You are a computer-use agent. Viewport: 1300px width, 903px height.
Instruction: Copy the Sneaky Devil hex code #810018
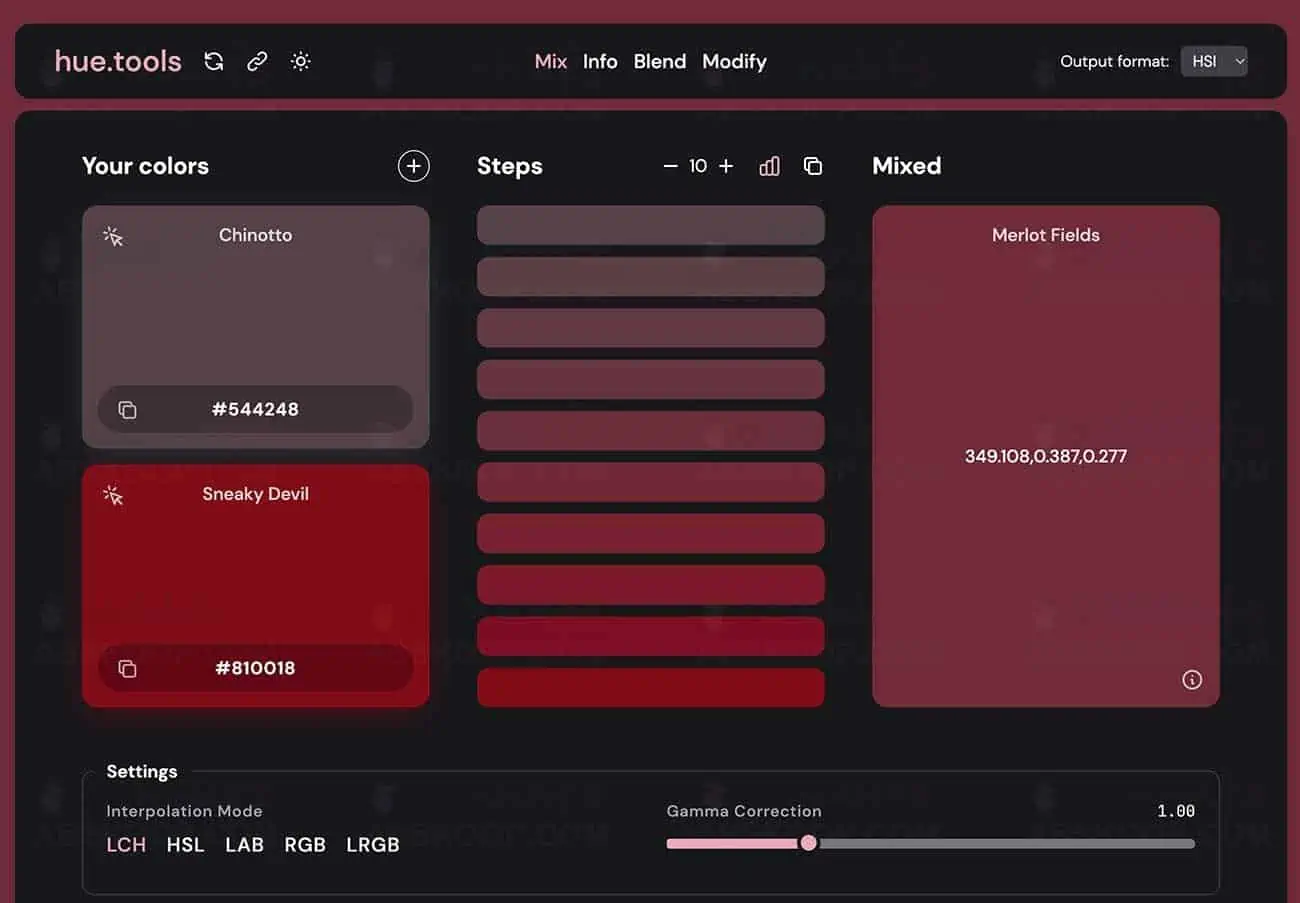[x=255, y=668]
